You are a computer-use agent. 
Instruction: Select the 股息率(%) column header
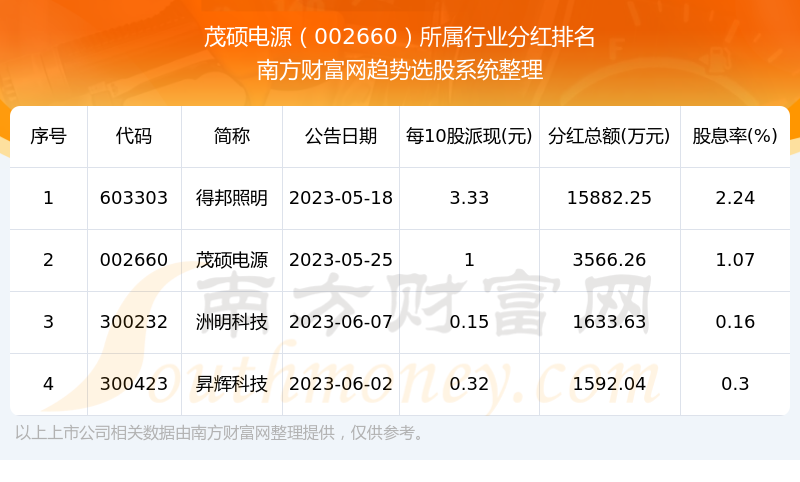(735, 136)
